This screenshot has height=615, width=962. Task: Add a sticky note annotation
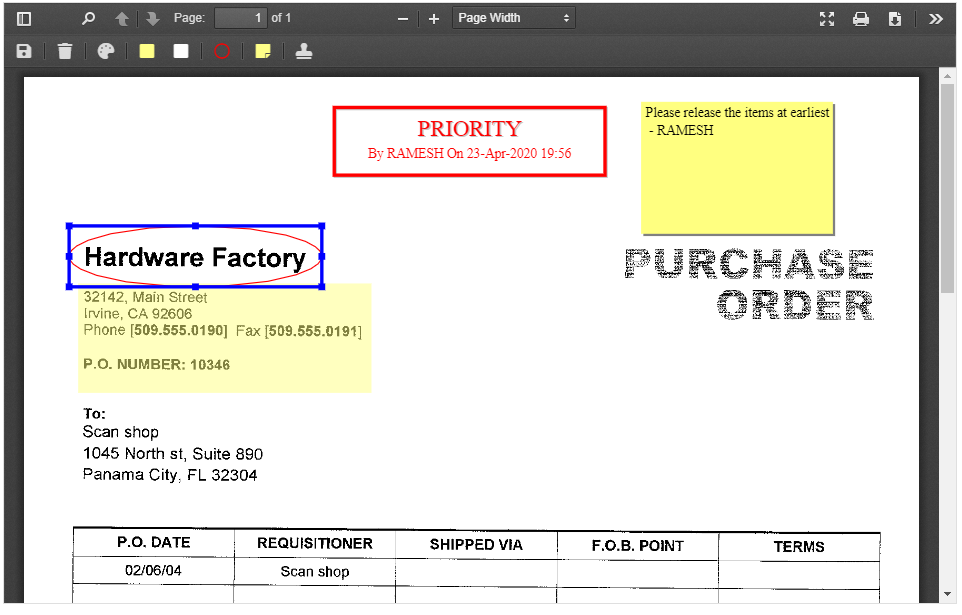262,50
